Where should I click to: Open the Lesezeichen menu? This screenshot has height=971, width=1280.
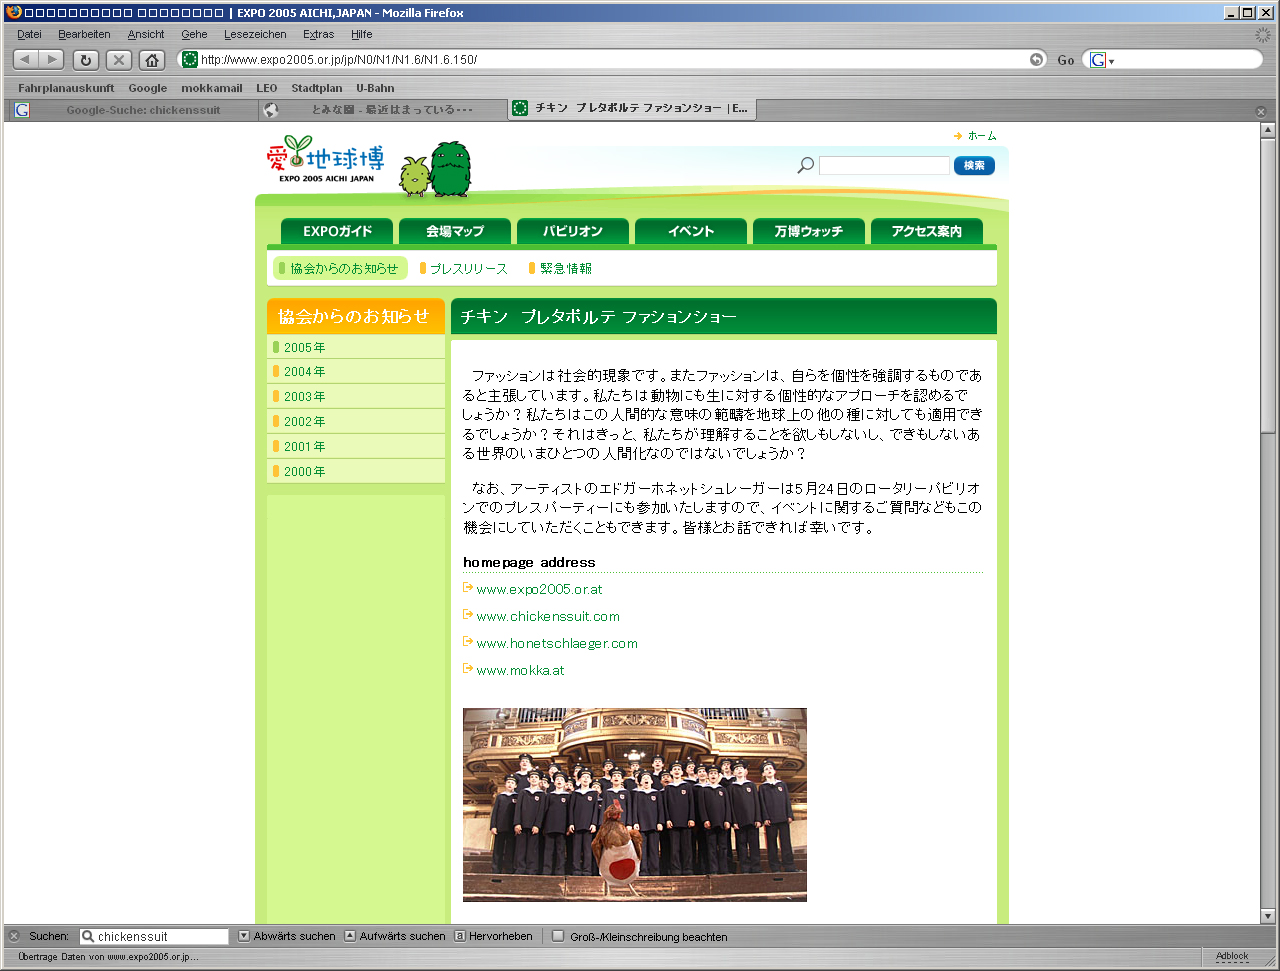tap(255, 34)
